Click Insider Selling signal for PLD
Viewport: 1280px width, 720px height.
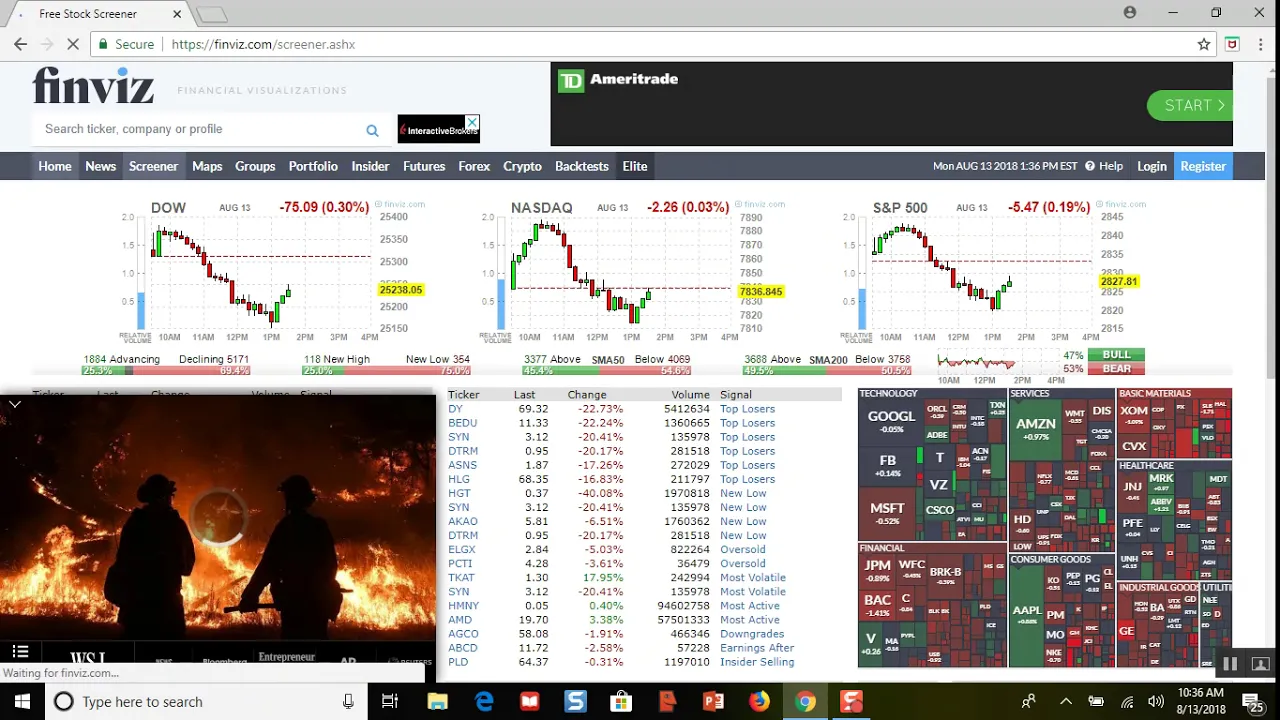click(757, 662)
